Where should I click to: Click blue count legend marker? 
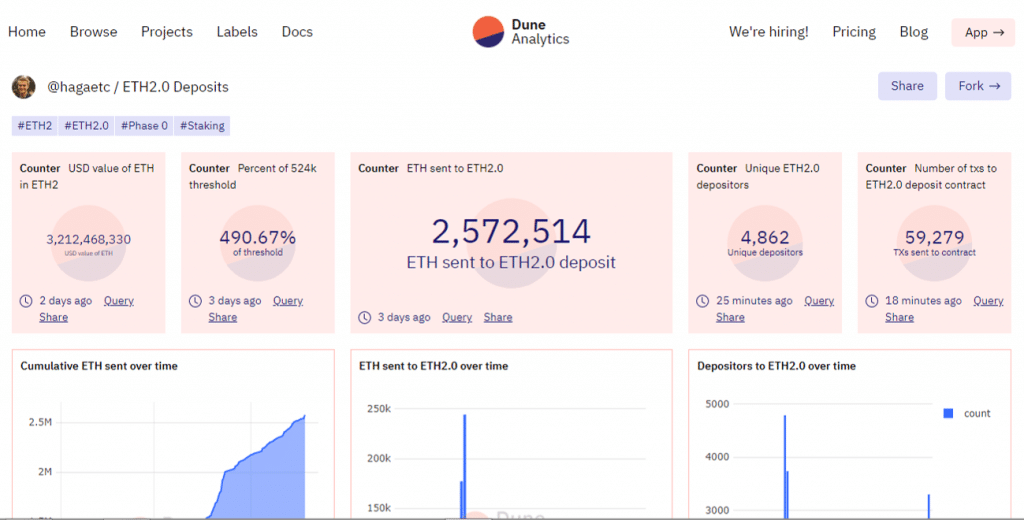pos(948,414)
